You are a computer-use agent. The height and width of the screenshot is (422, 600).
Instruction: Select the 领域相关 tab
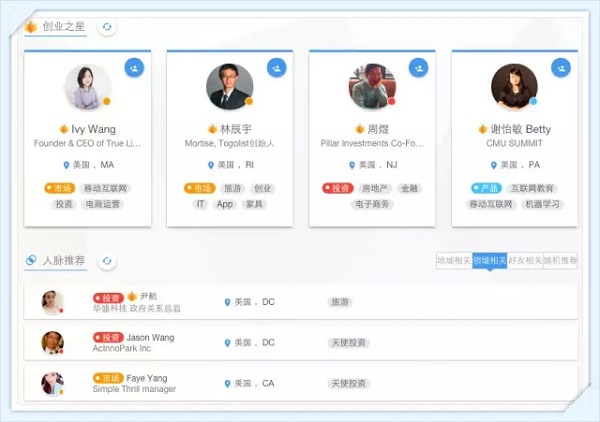click(x=489, y=261)
